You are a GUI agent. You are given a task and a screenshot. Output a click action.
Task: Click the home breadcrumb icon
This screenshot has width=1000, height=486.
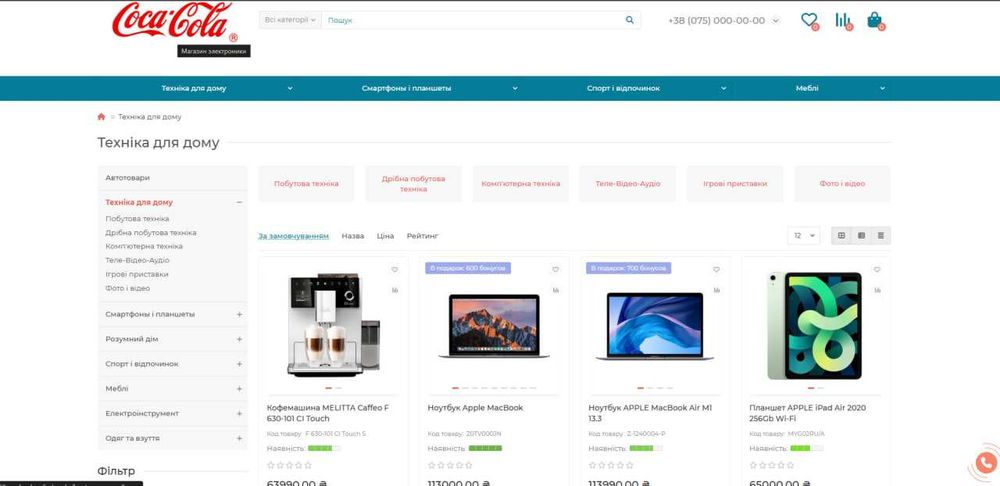(101, 117)
